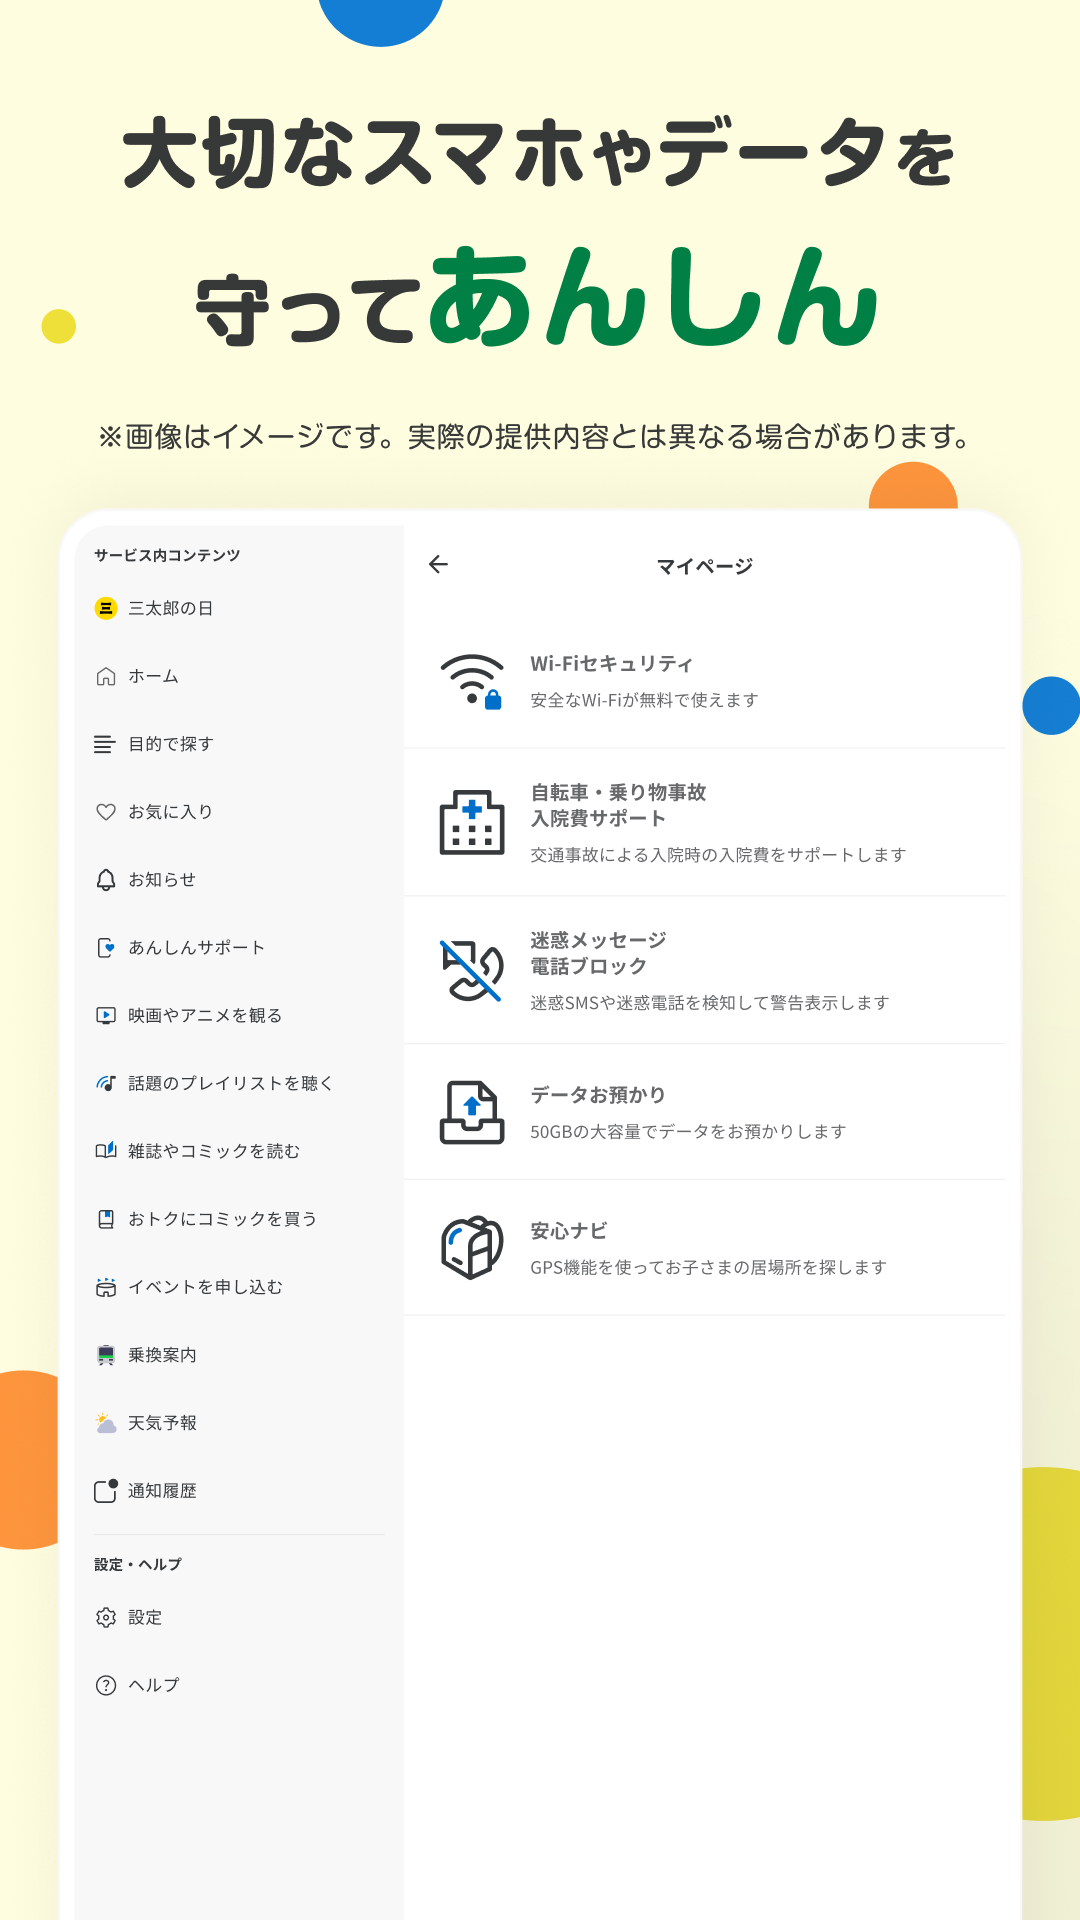Tap the yellow 三太郎の日 badge icon
The image size is (1080, 1920).
pos(106,608)
